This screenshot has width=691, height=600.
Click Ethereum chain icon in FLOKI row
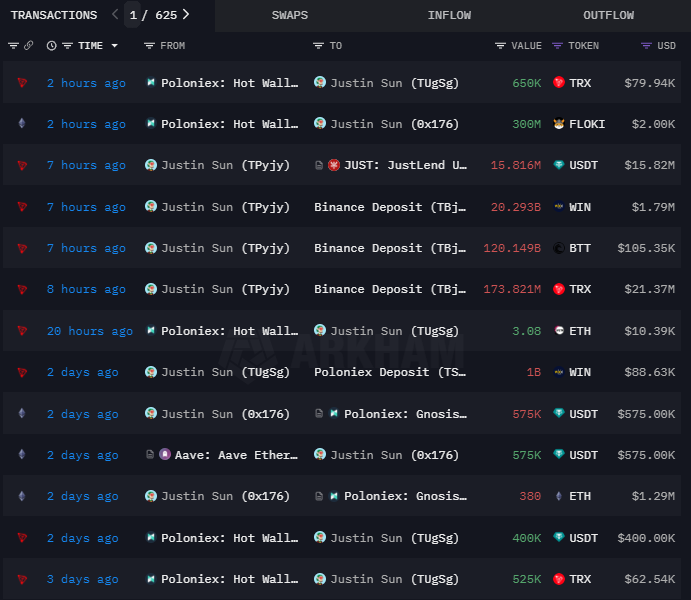[22, 123]
